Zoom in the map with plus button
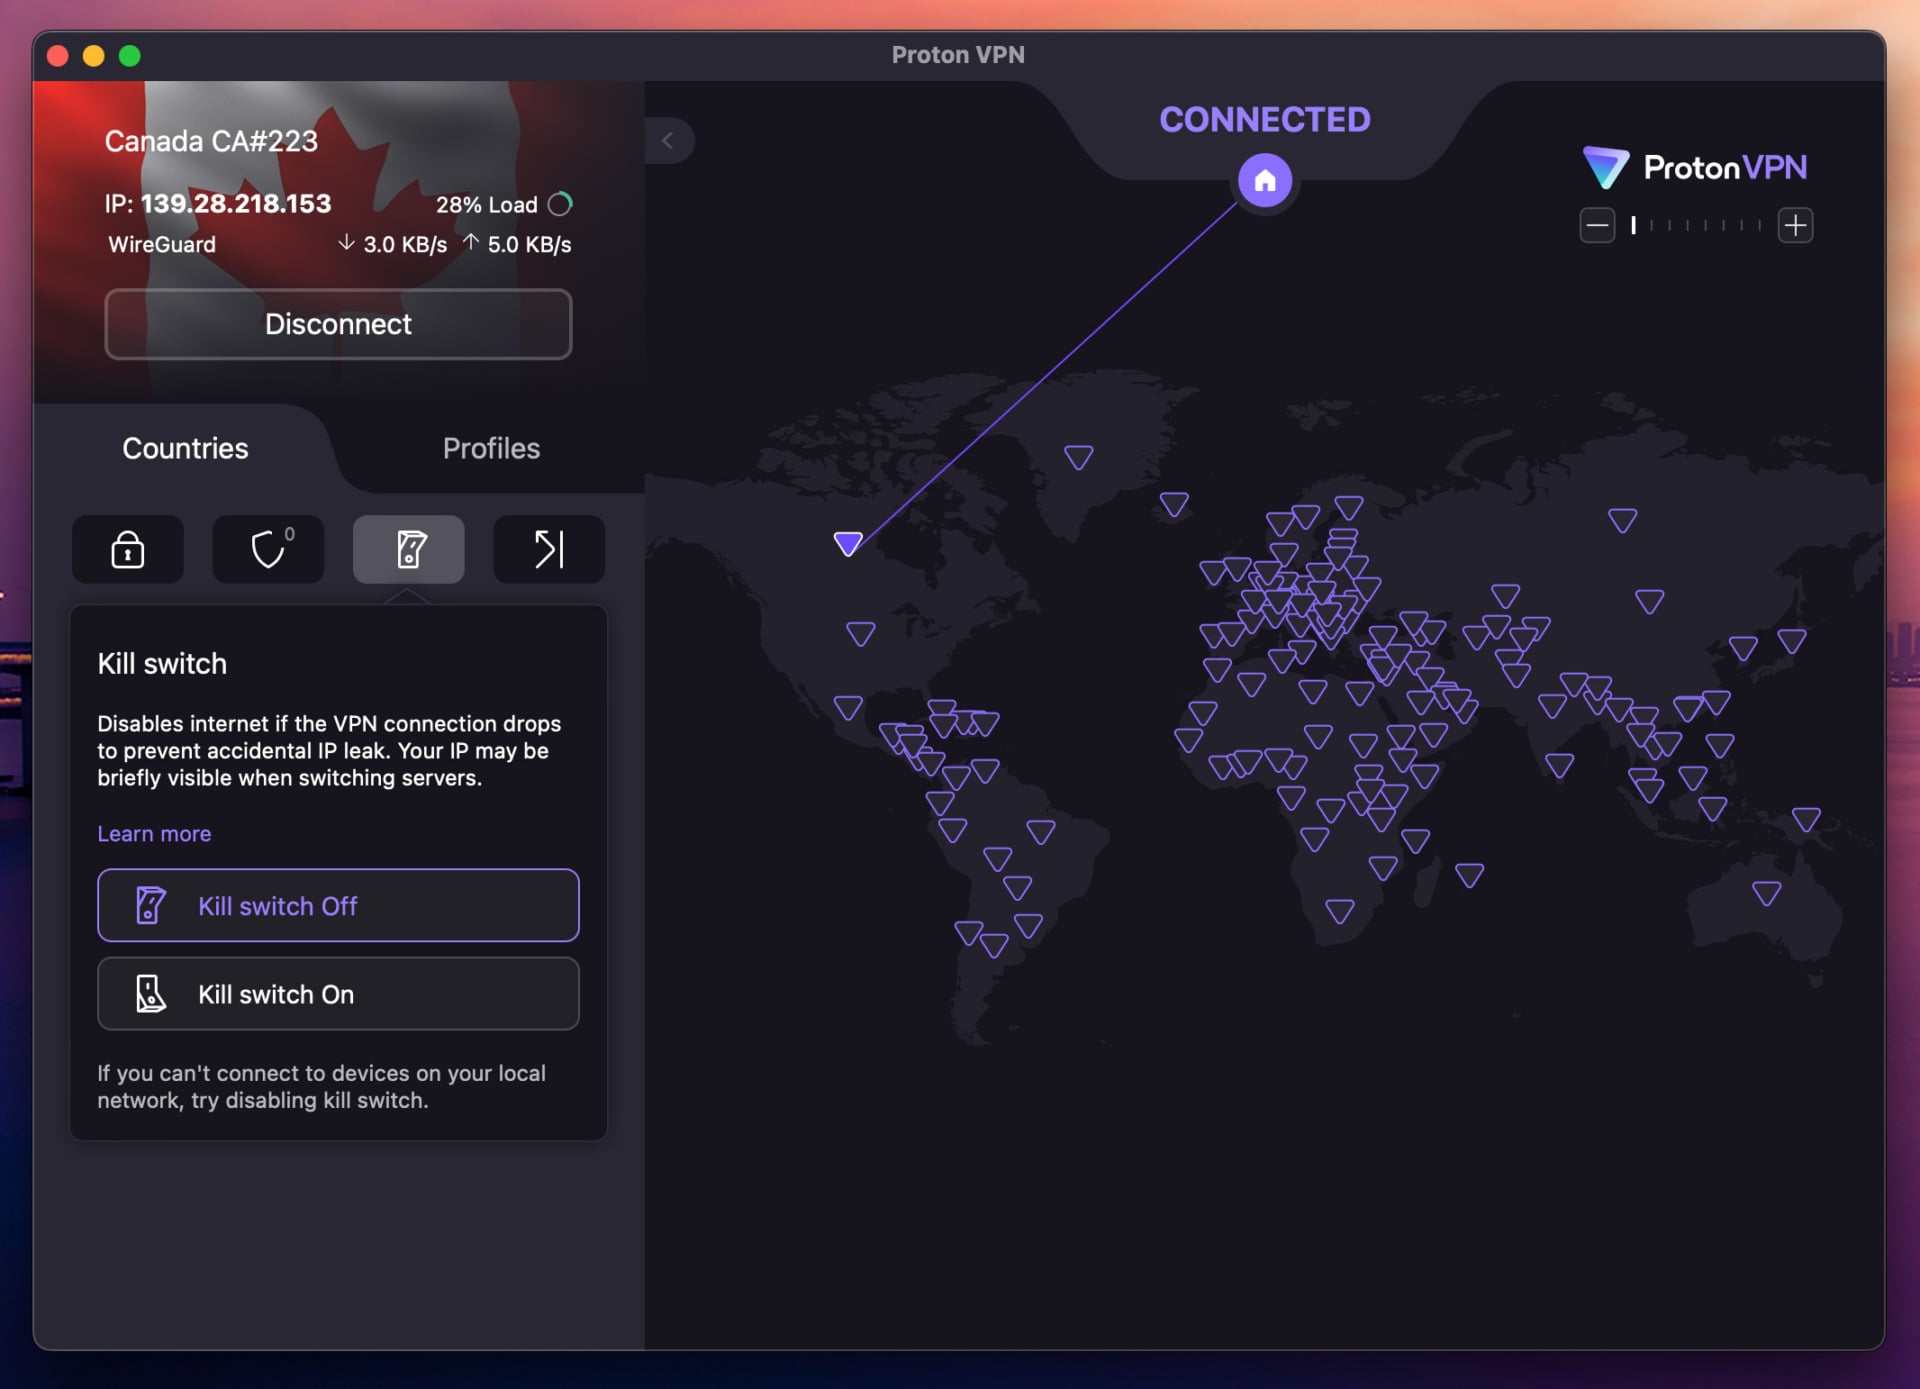This screenshot has width=1920, height=1389. pyautogui.click(x=1796, y=225)
